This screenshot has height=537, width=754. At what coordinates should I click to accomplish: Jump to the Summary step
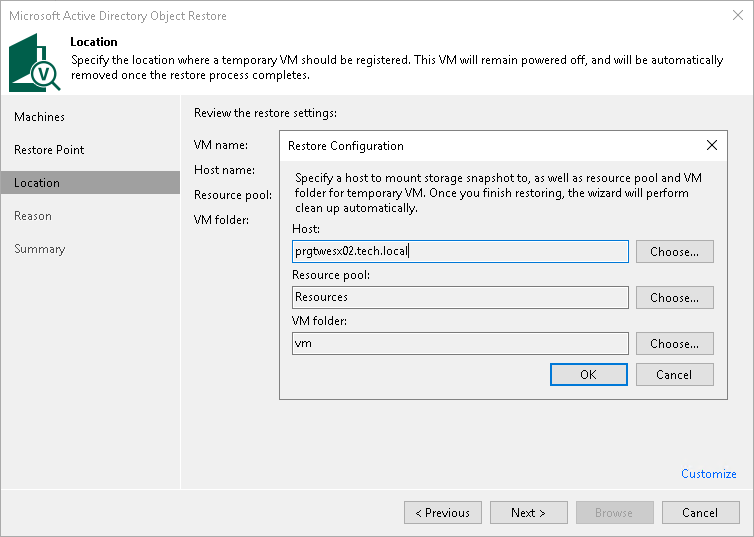[x=39, y=249]
